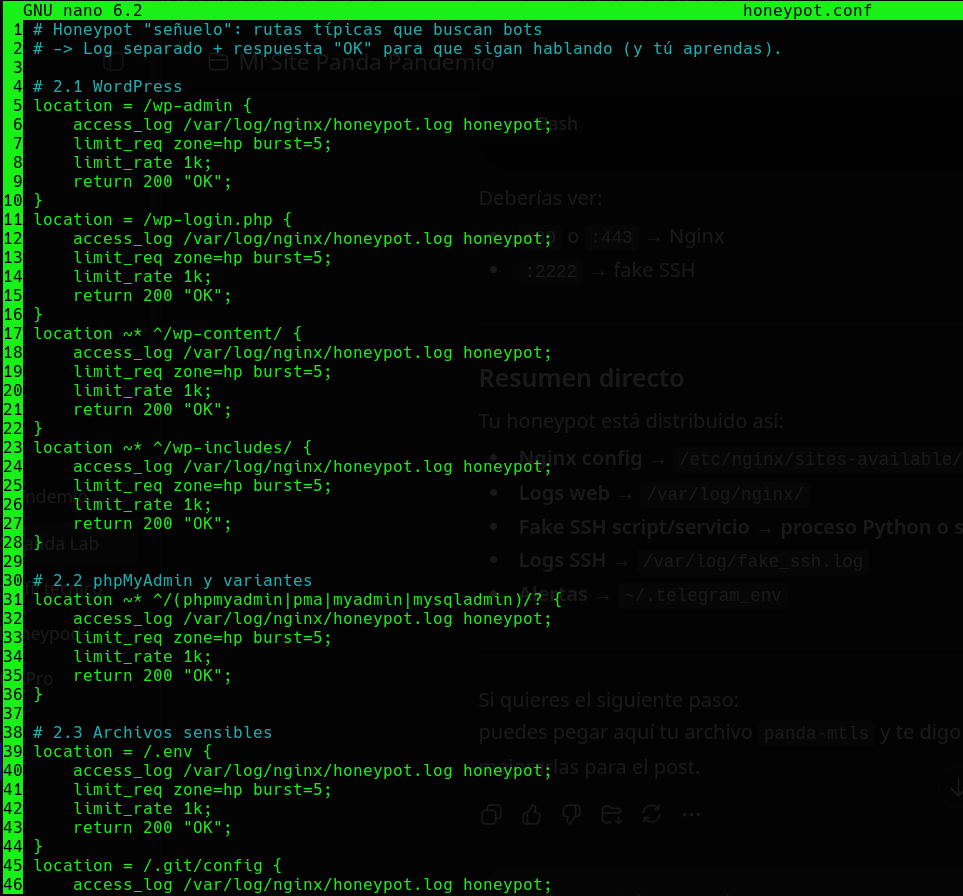
Task: Click access_log directive on line 6
Action: tap(313, 125)
